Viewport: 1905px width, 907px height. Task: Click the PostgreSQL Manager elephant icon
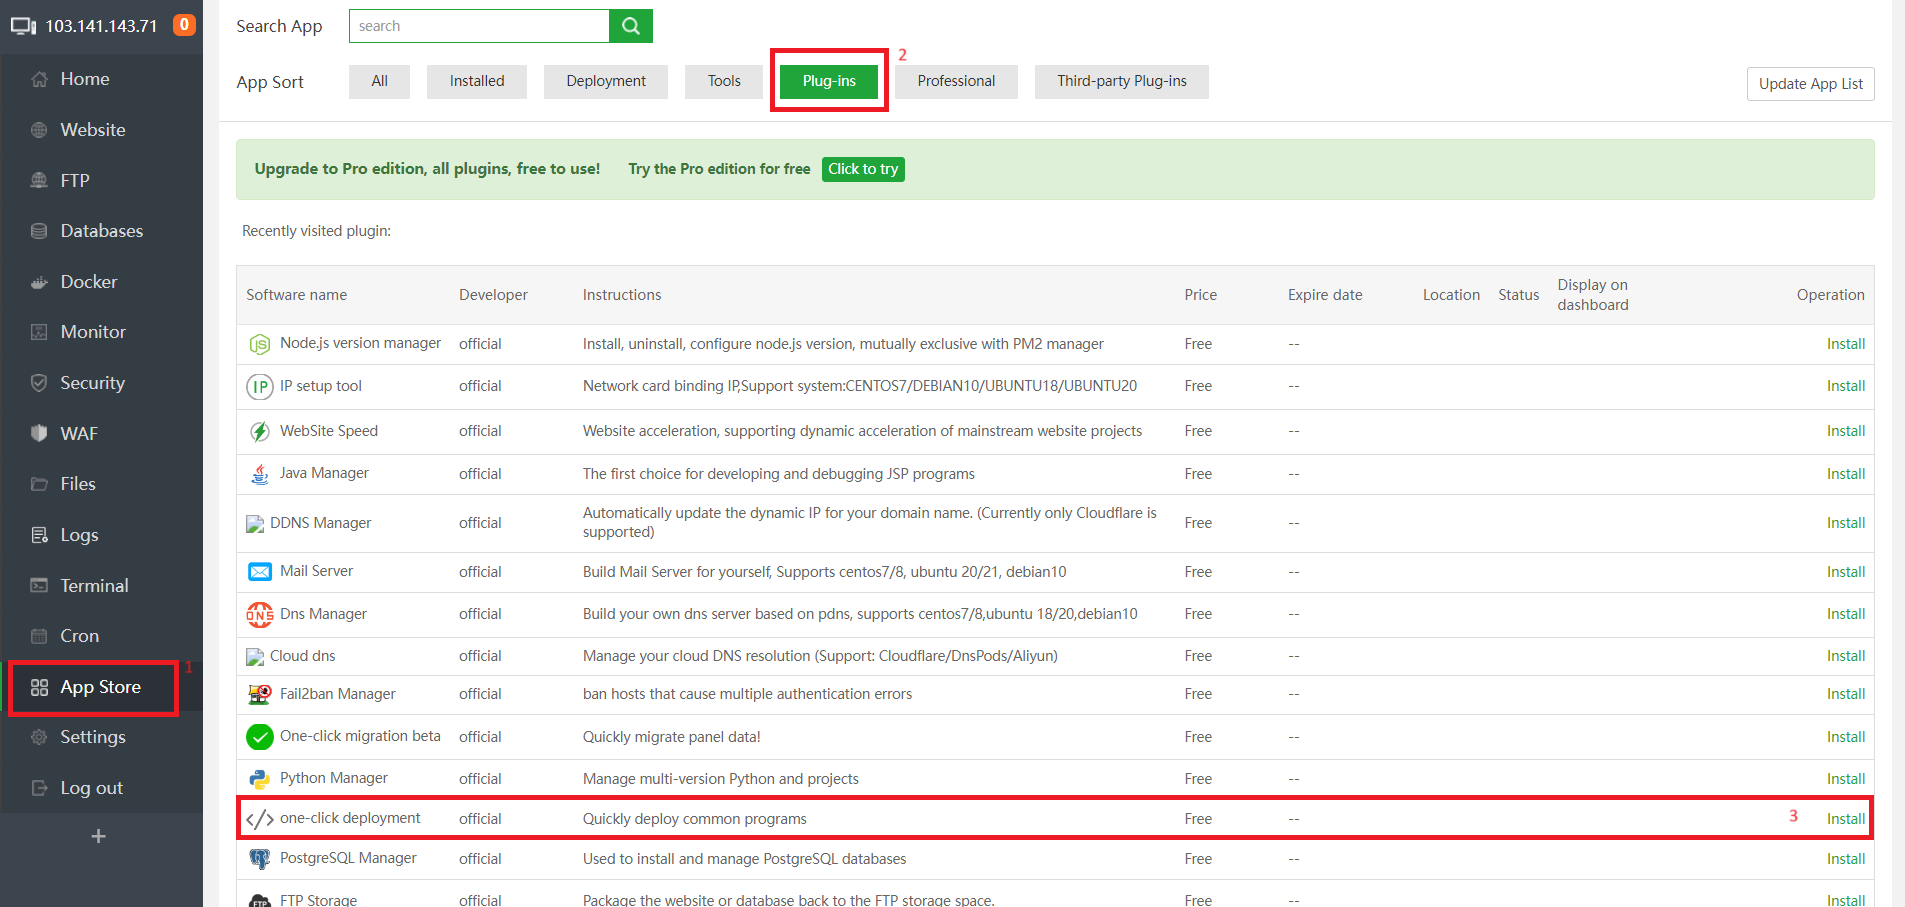pos(259,859)
